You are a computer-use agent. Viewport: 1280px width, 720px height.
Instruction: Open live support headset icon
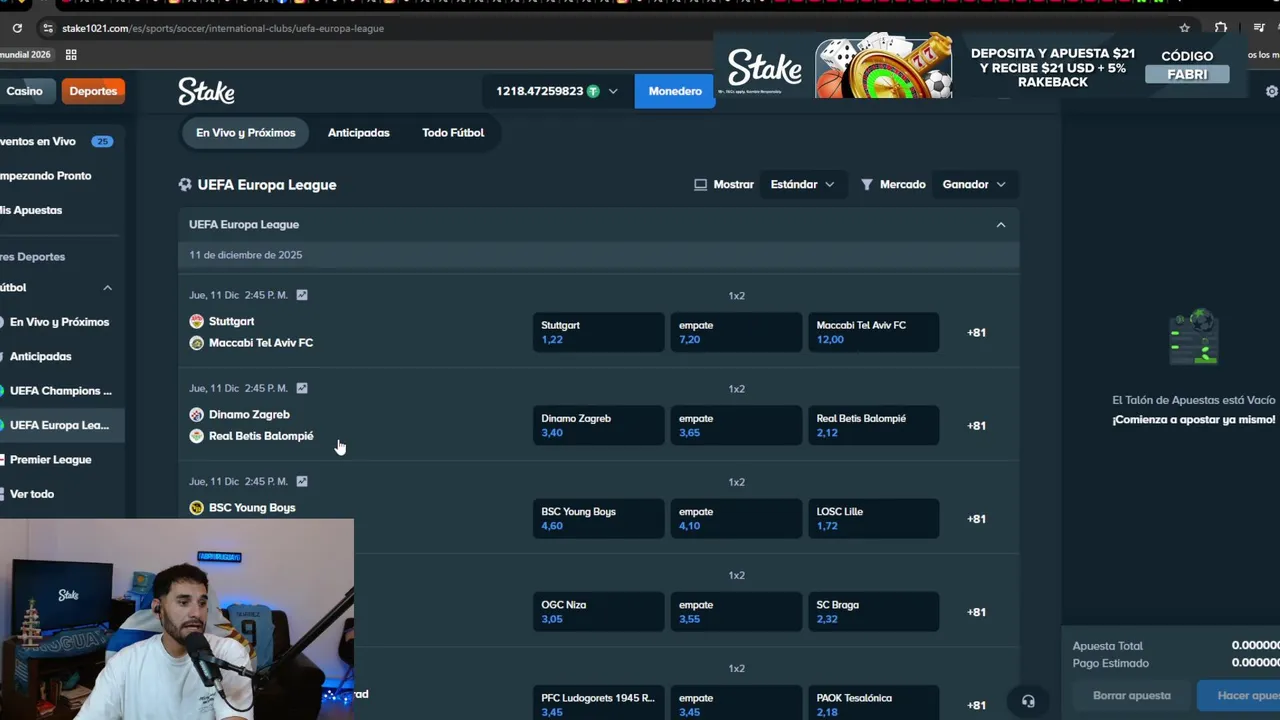1028,701
